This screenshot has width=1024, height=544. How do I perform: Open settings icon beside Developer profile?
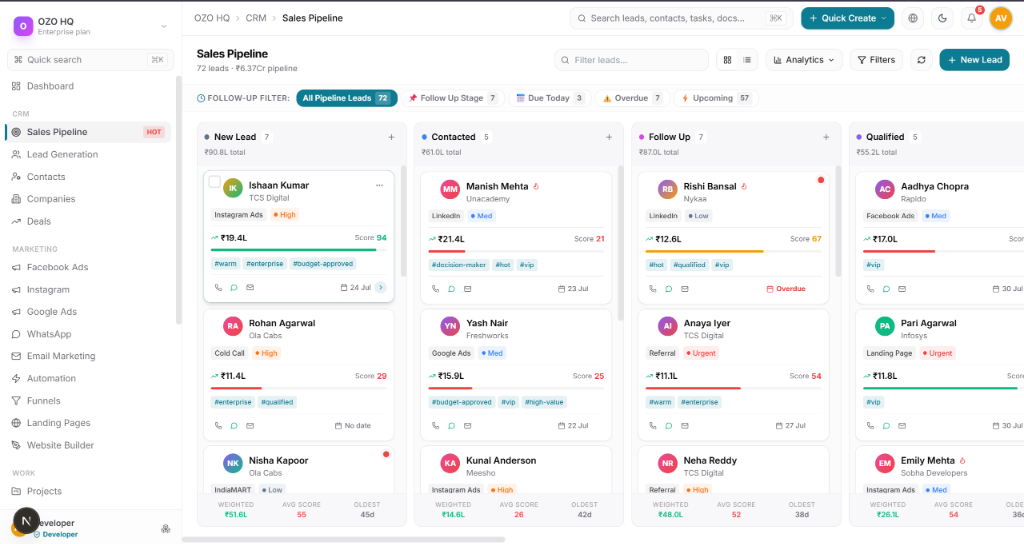click(166, 528)
